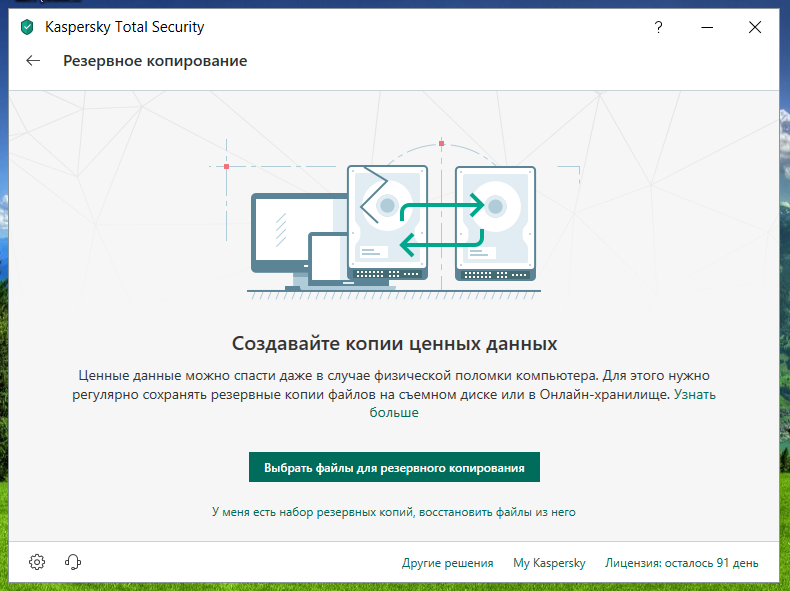Open 'My Kaspersky' link
Viewport: 790px width, 591px height.
(549, 563)
